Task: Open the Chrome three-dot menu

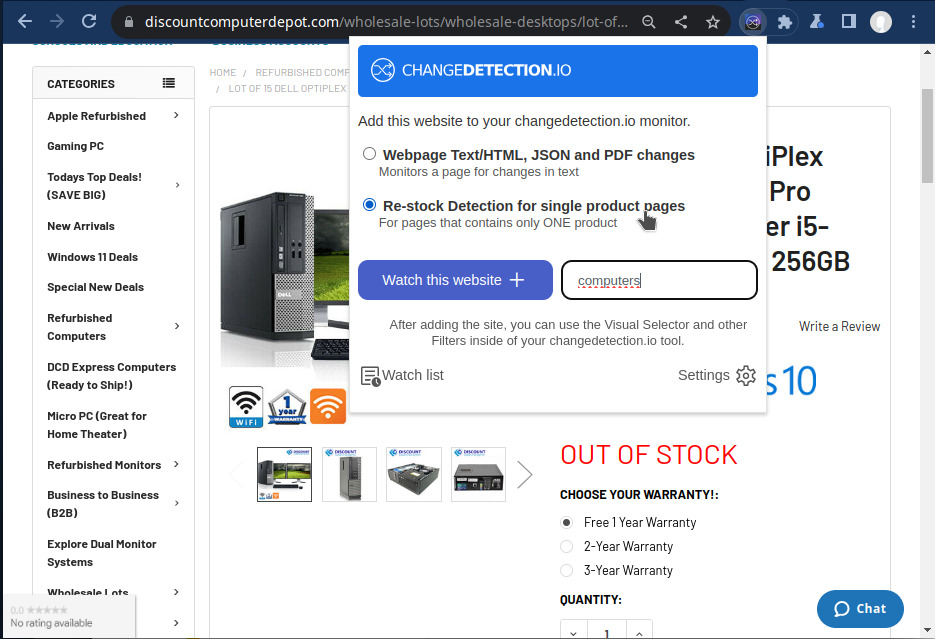Action: [x=914, y=22]
